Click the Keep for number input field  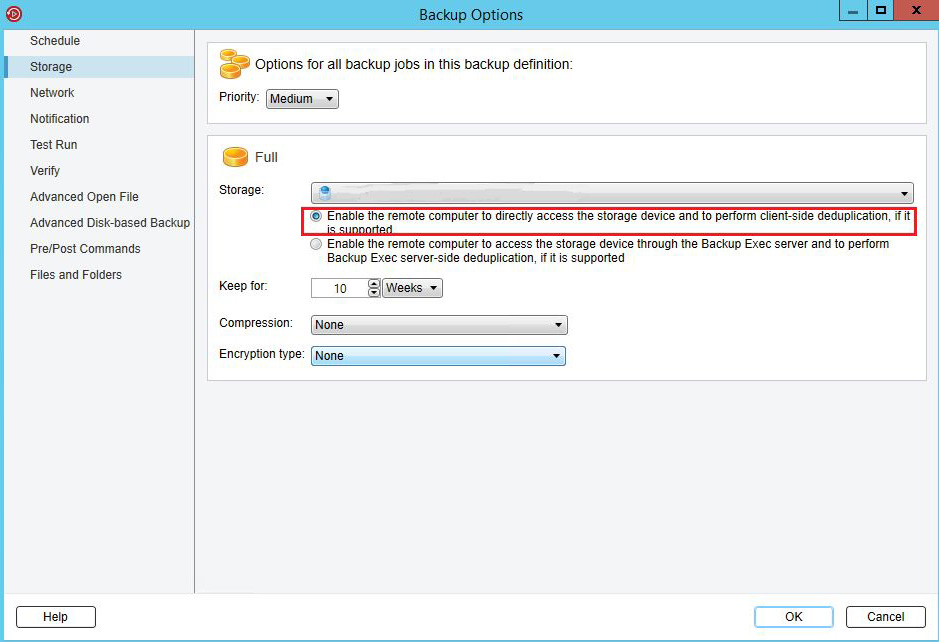[x=339, y=288]
